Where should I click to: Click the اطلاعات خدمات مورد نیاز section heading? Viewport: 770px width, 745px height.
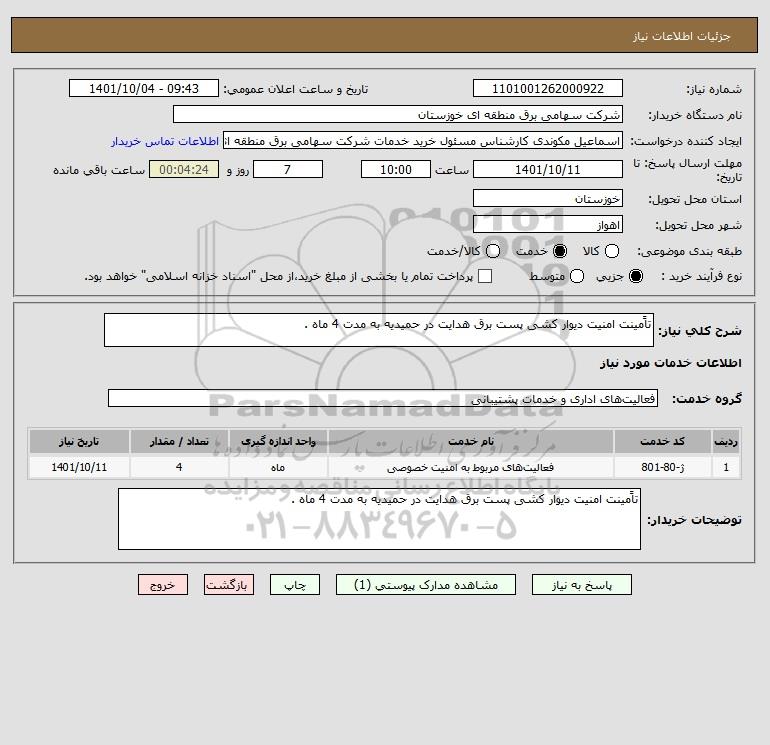click(x=670, y=363)
